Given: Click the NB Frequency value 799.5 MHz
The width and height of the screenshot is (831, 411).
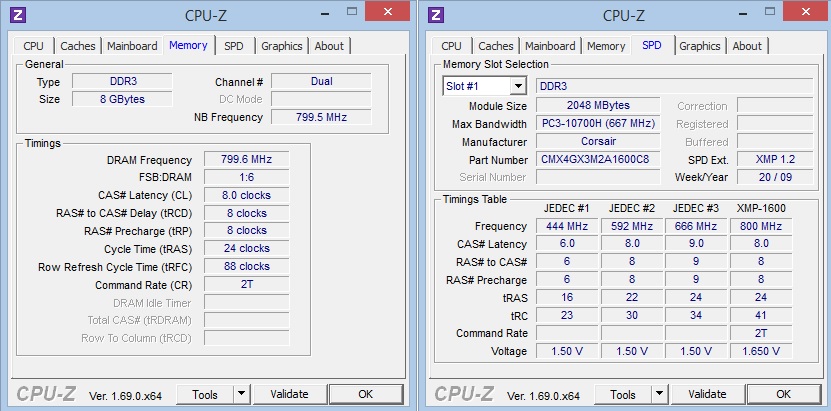Looking at the screenshot, I should pos(321,117).
